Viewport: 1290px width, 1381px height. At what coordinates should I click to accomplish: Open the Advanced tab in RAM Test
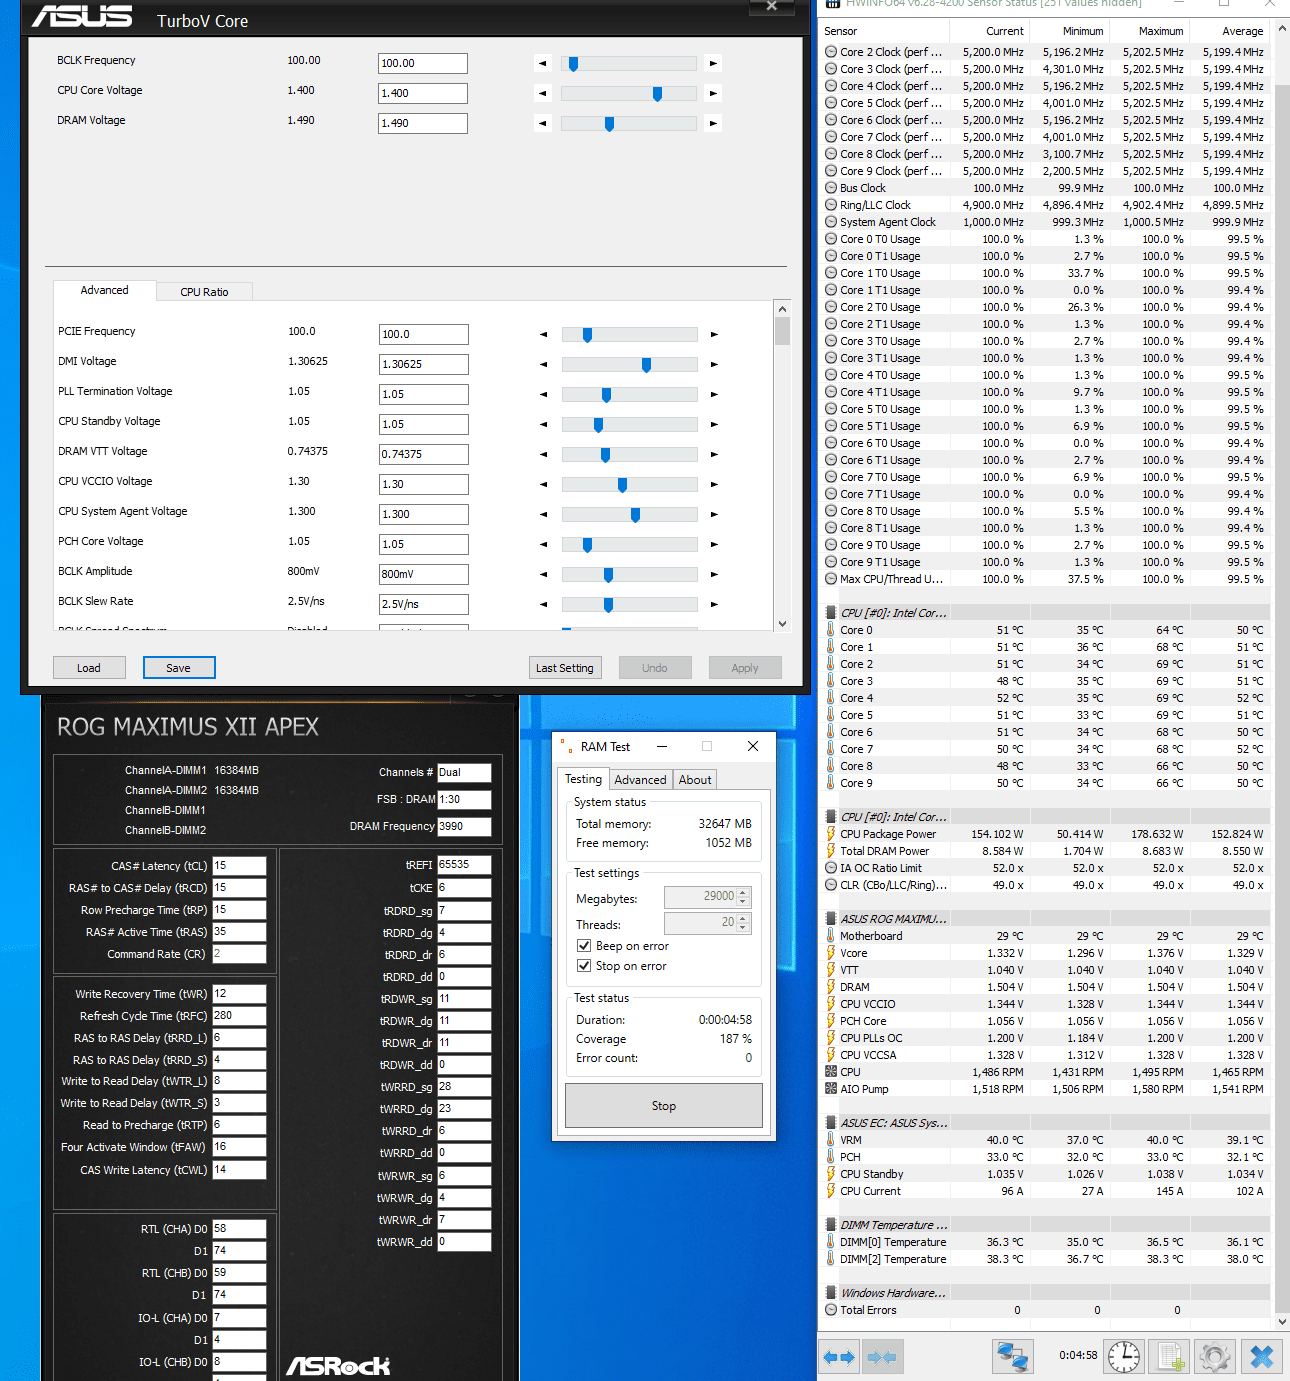point(640,780)
